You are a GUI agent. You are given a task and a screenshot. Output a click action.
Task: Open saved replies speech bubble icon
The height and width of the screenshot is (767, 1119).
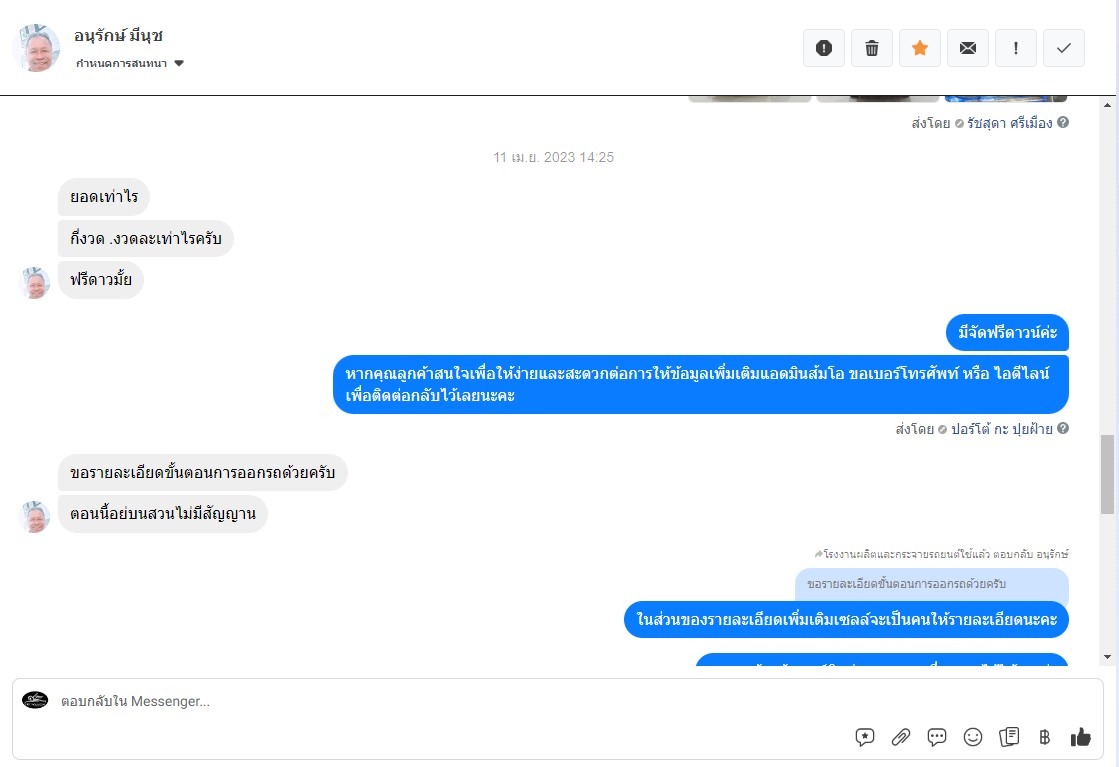[x=936, y=737]
